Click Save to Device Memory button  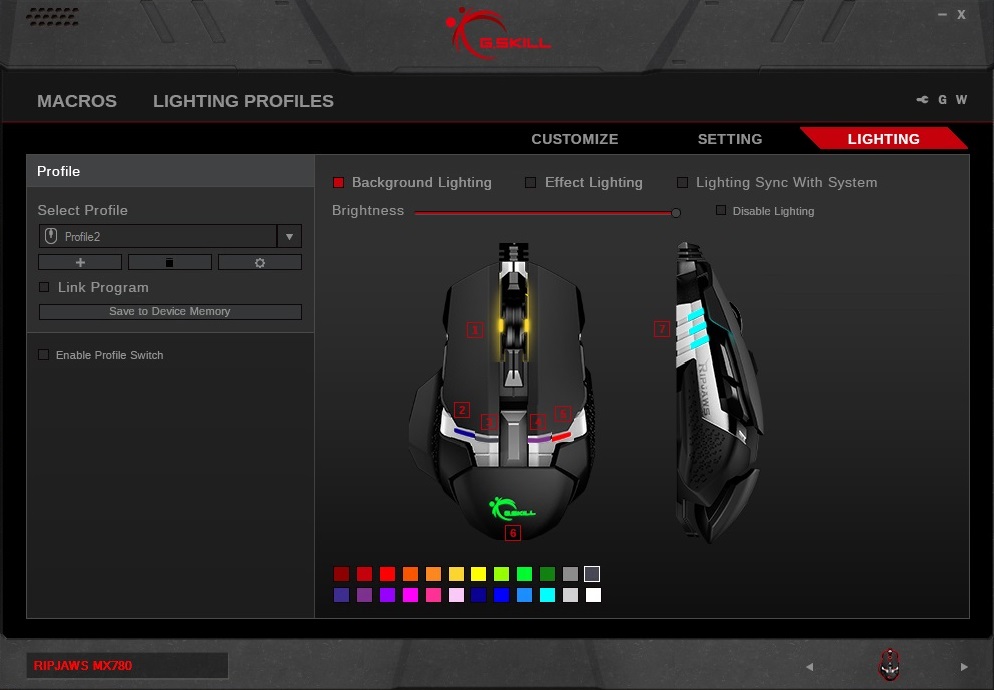pyautogui.click(x=170, y=311)
